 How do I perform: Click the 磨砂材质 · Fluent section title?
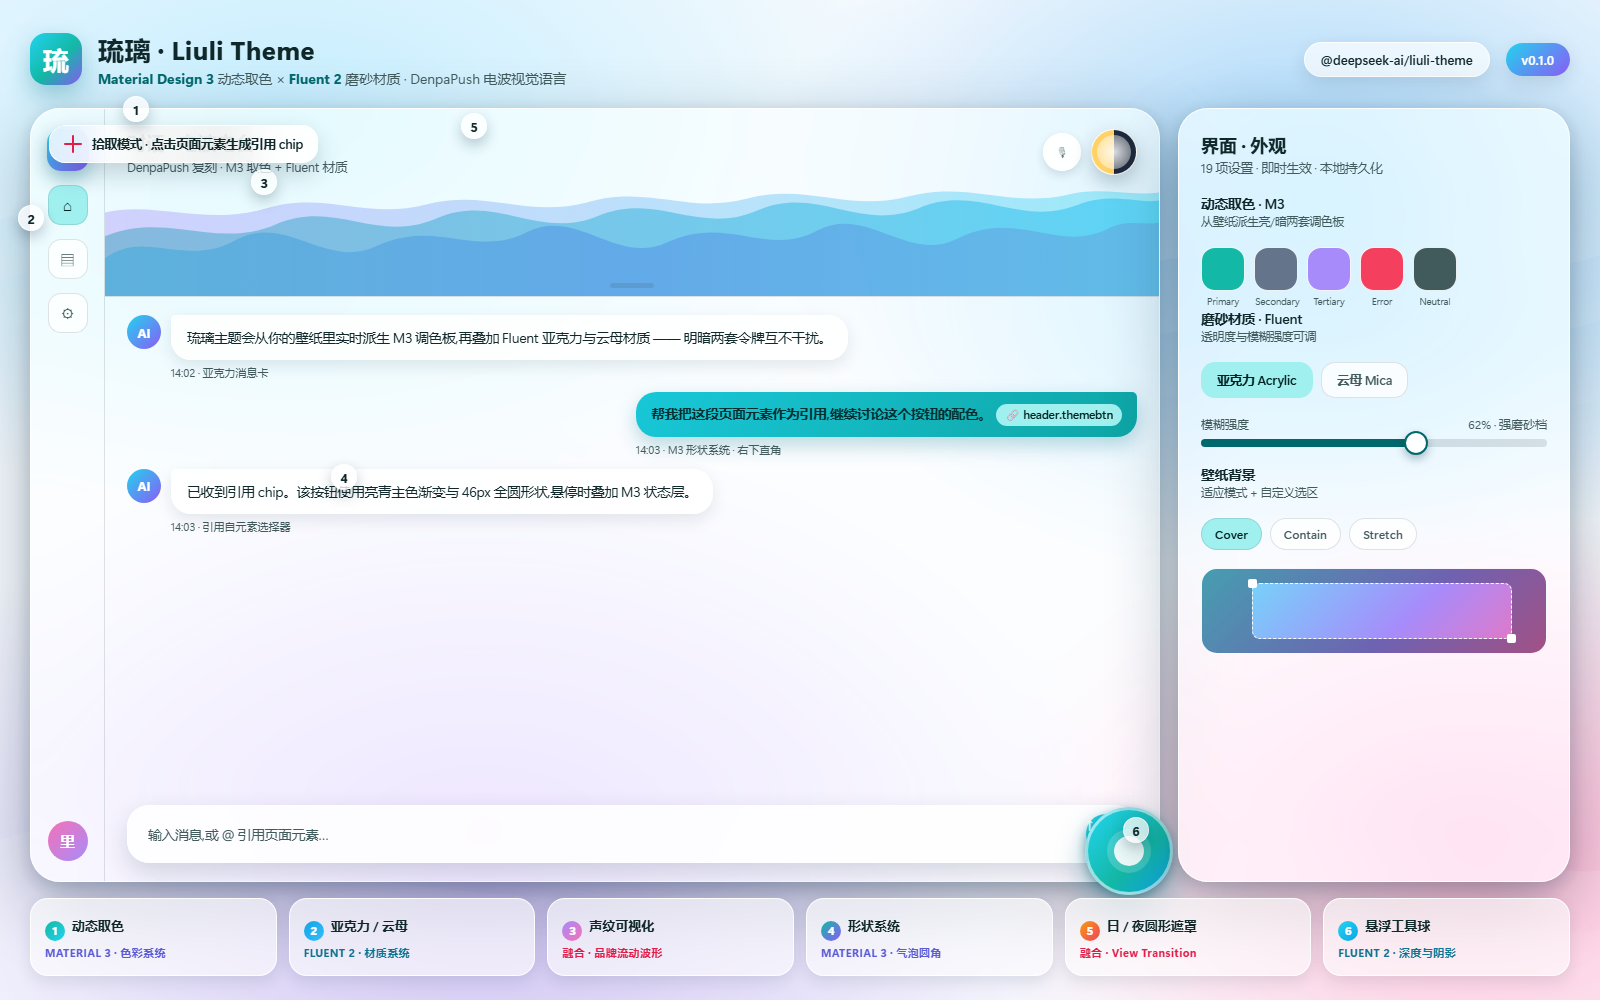[x=1251, y=319]
